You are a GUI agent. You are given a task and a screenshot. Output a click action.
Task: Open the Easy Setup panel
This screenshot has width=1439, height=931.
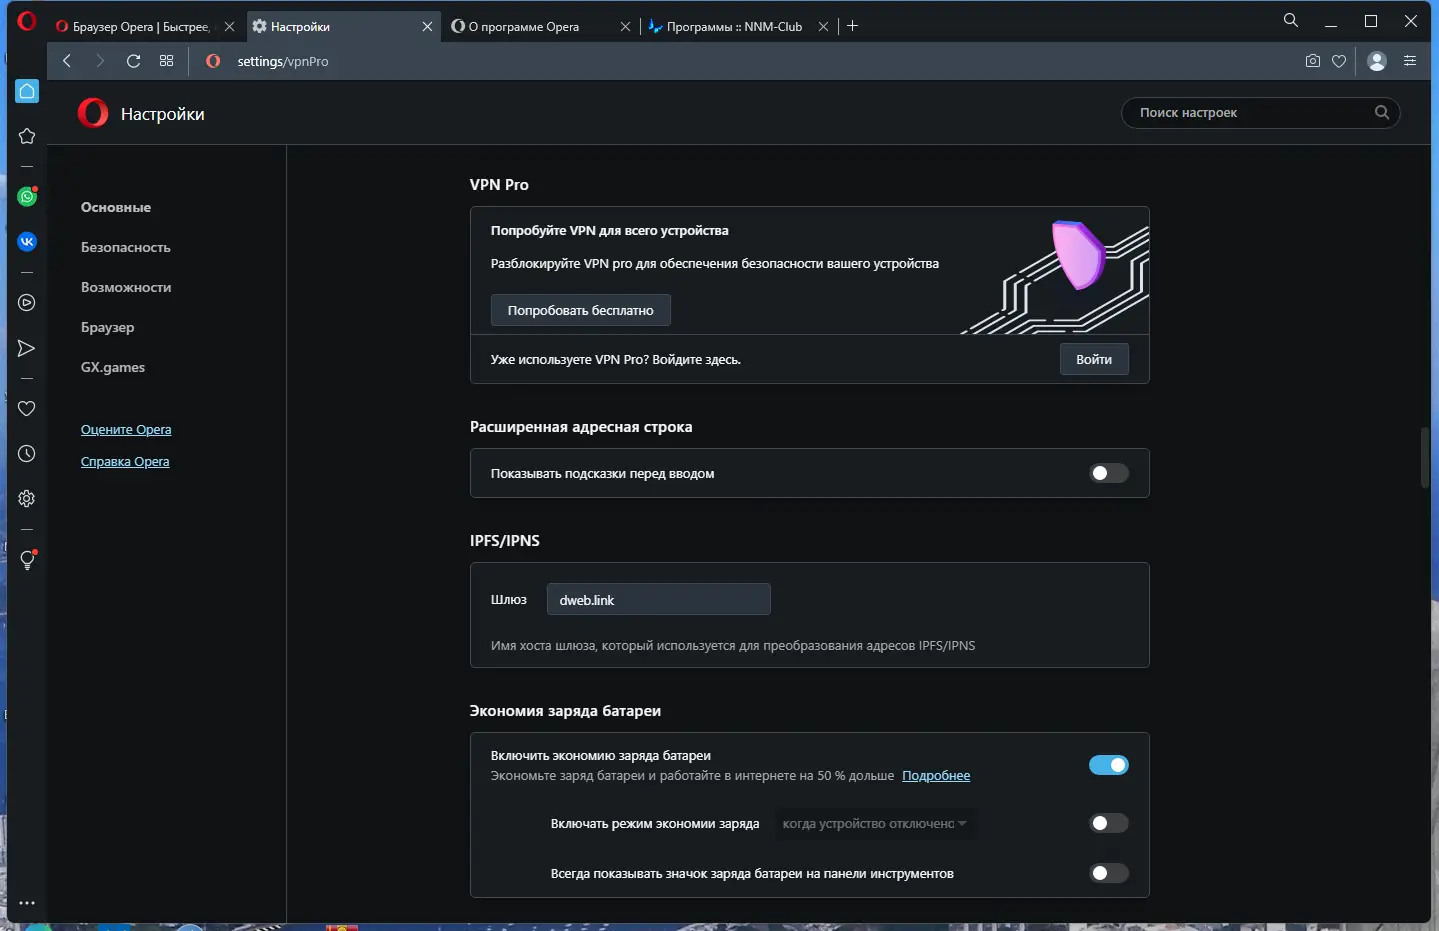point(1410,61)
